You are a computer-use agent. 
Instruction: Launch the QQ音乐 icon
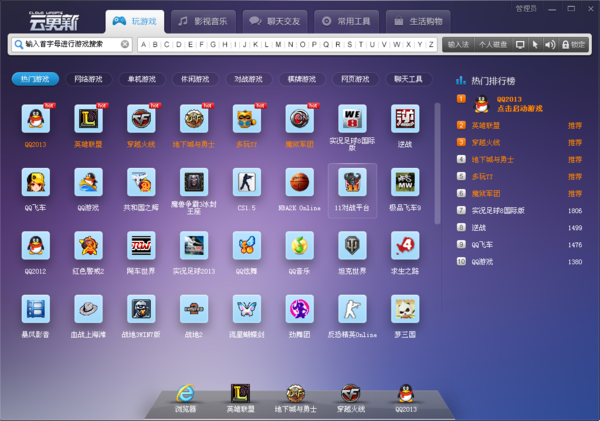(300, 245)
